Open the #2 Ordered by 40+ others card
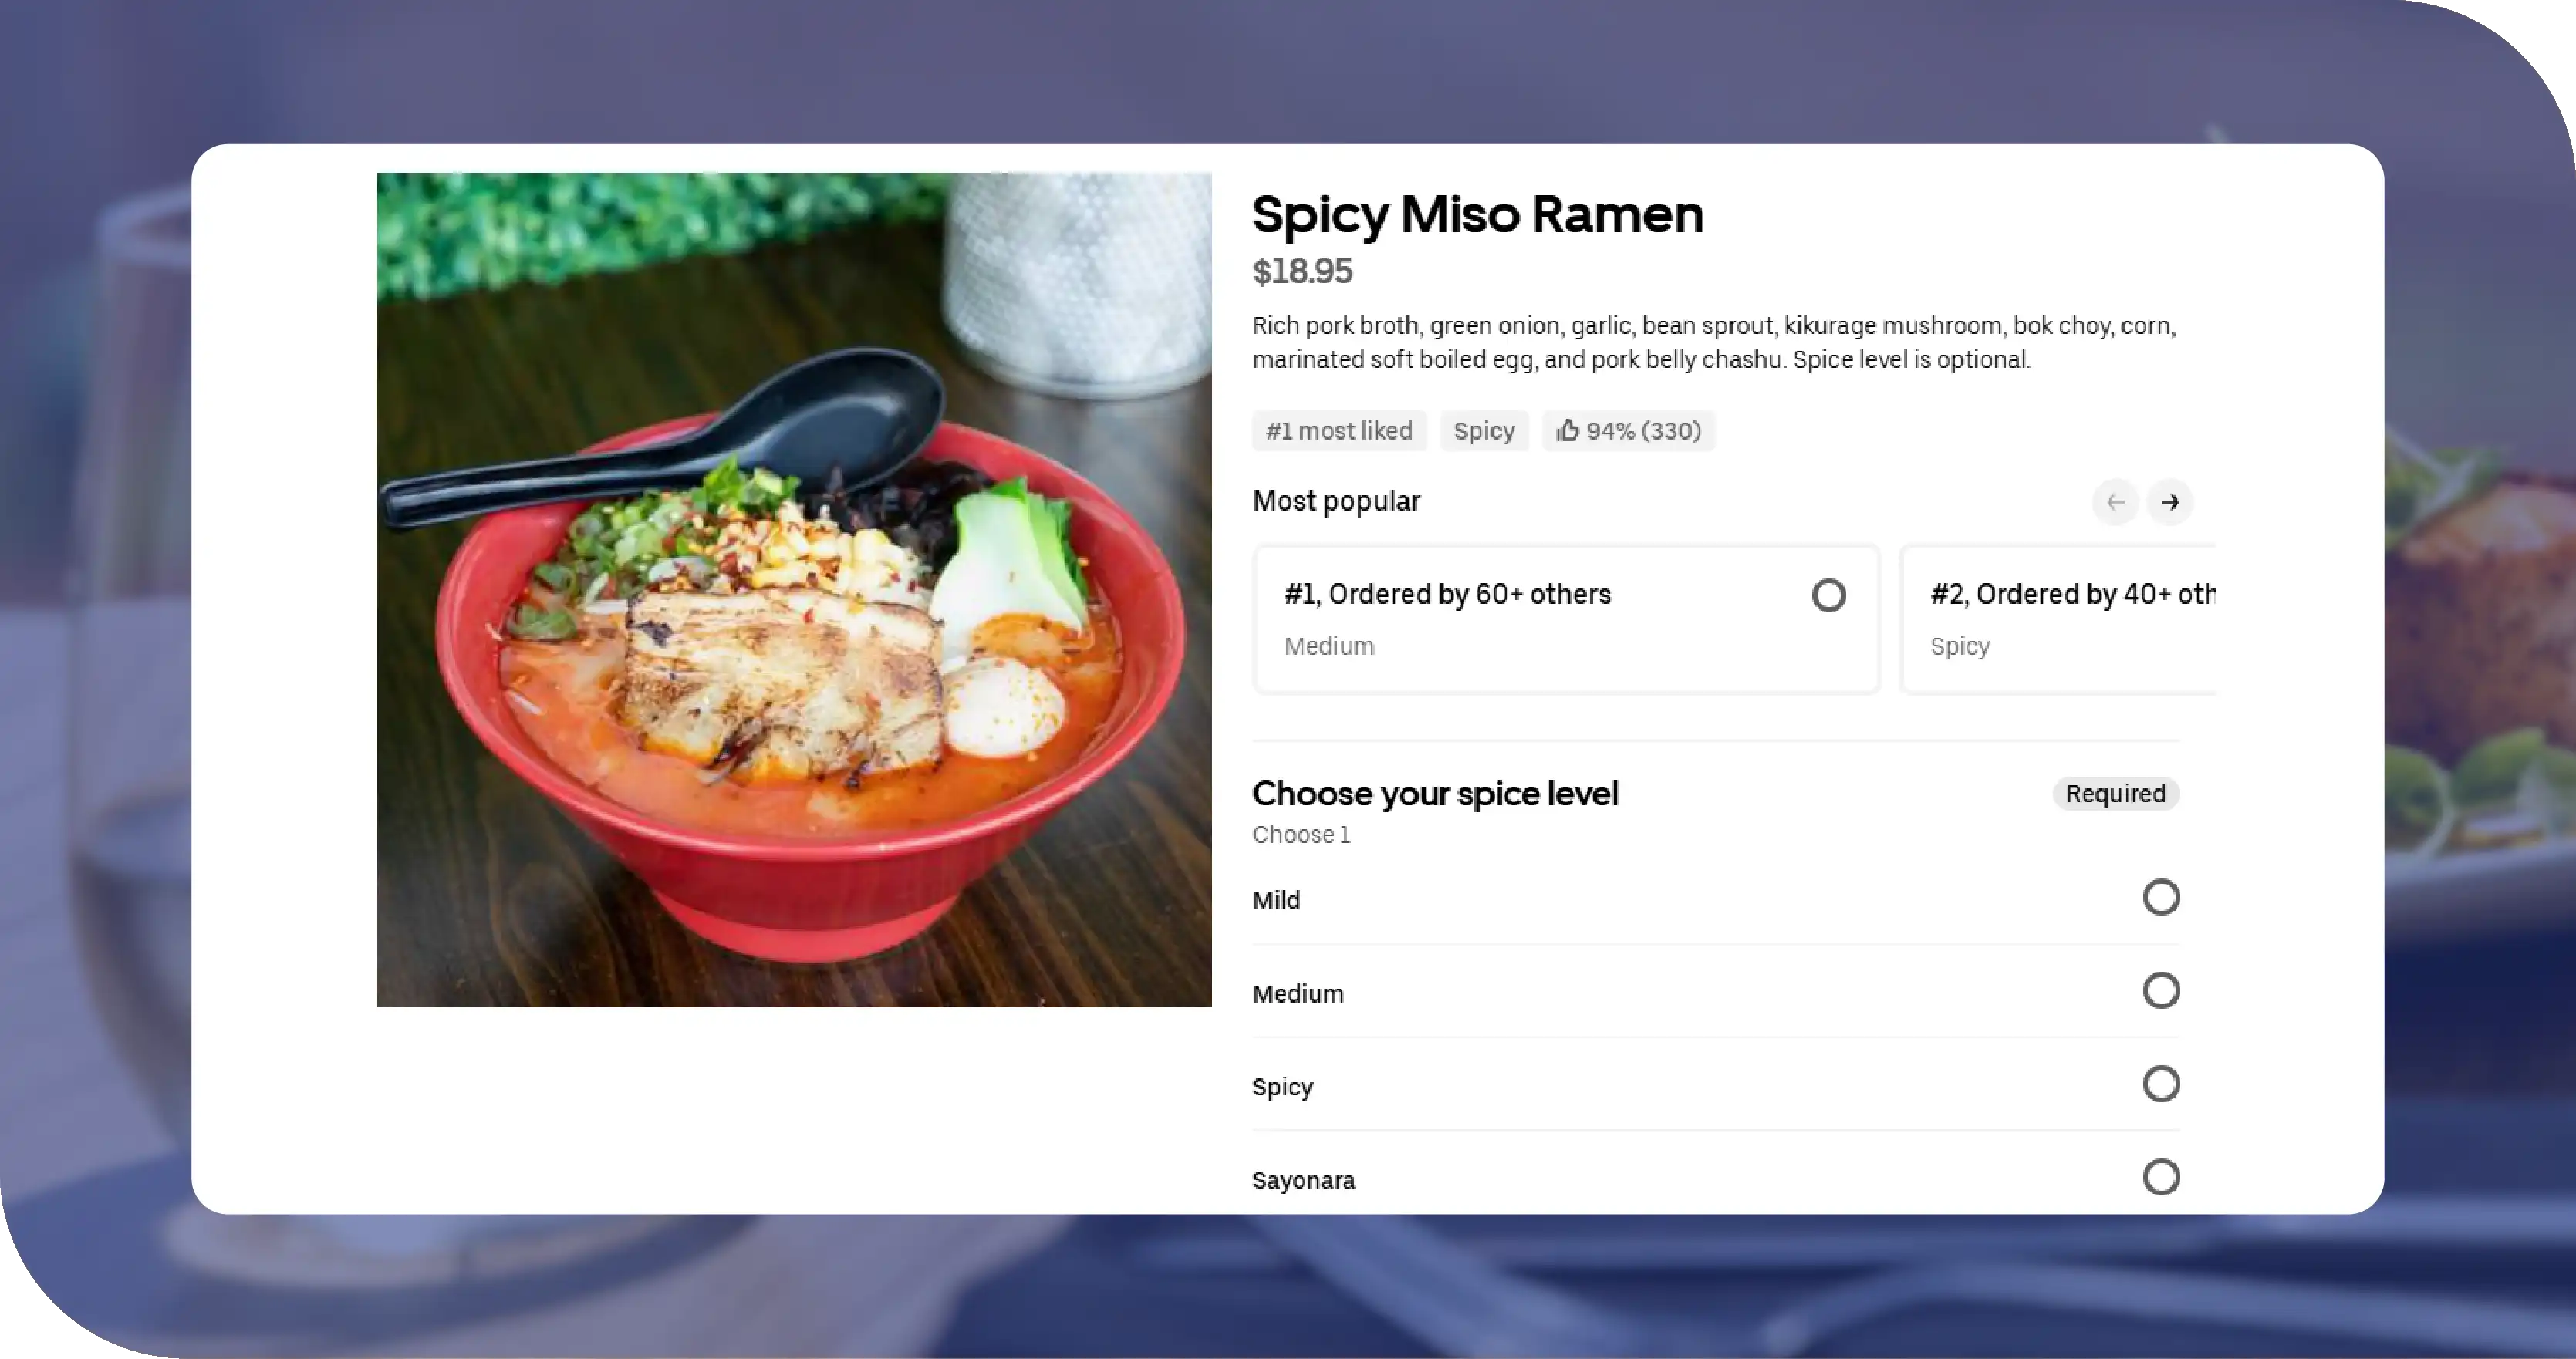 [2058, 619]
